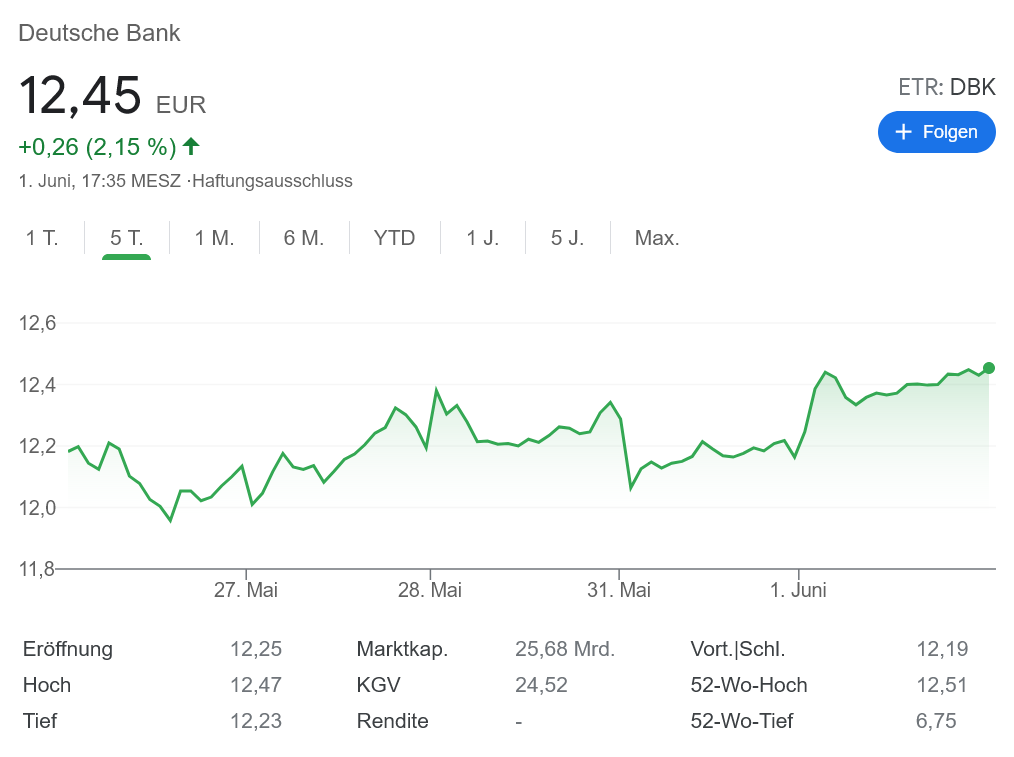Viewport: 1014px width, 757px height.
Task: Switch to the 1 M. chart range
Action: 214,238
